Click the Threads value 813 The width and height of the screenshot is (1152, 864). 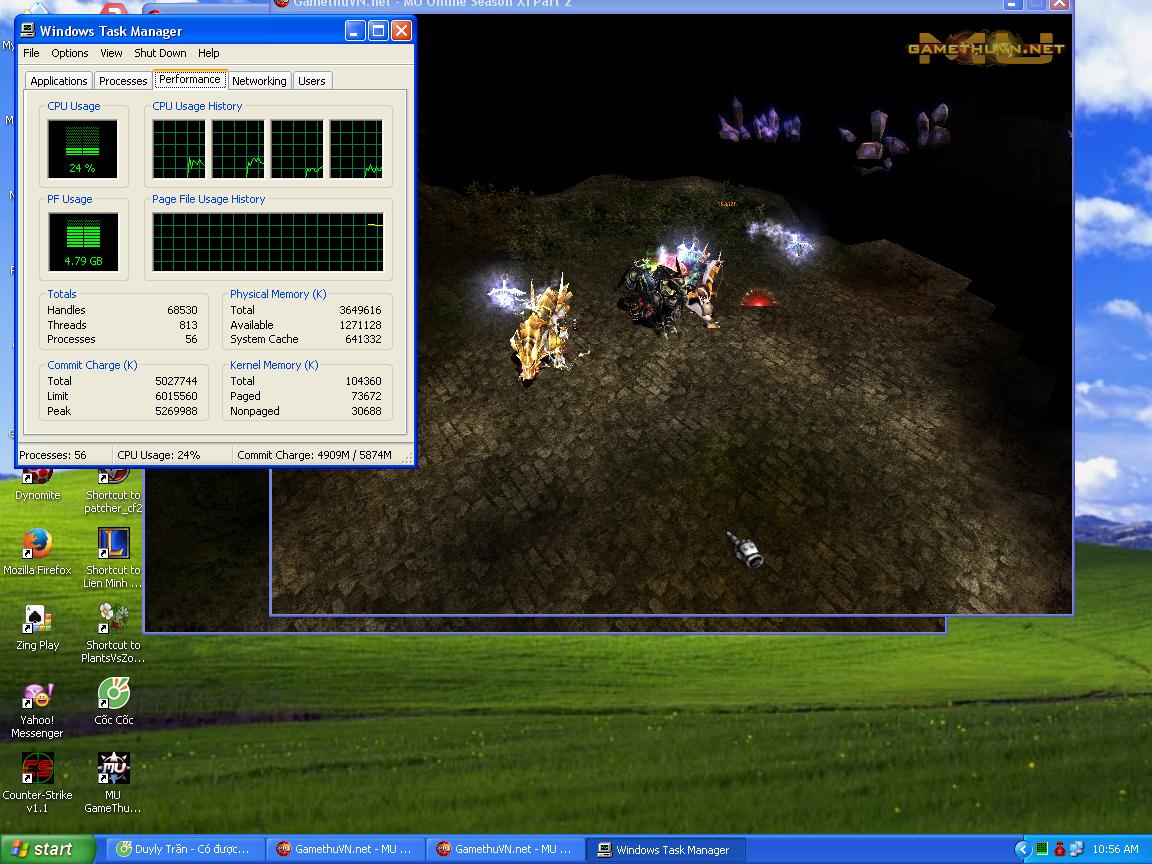tap(188, 325)
